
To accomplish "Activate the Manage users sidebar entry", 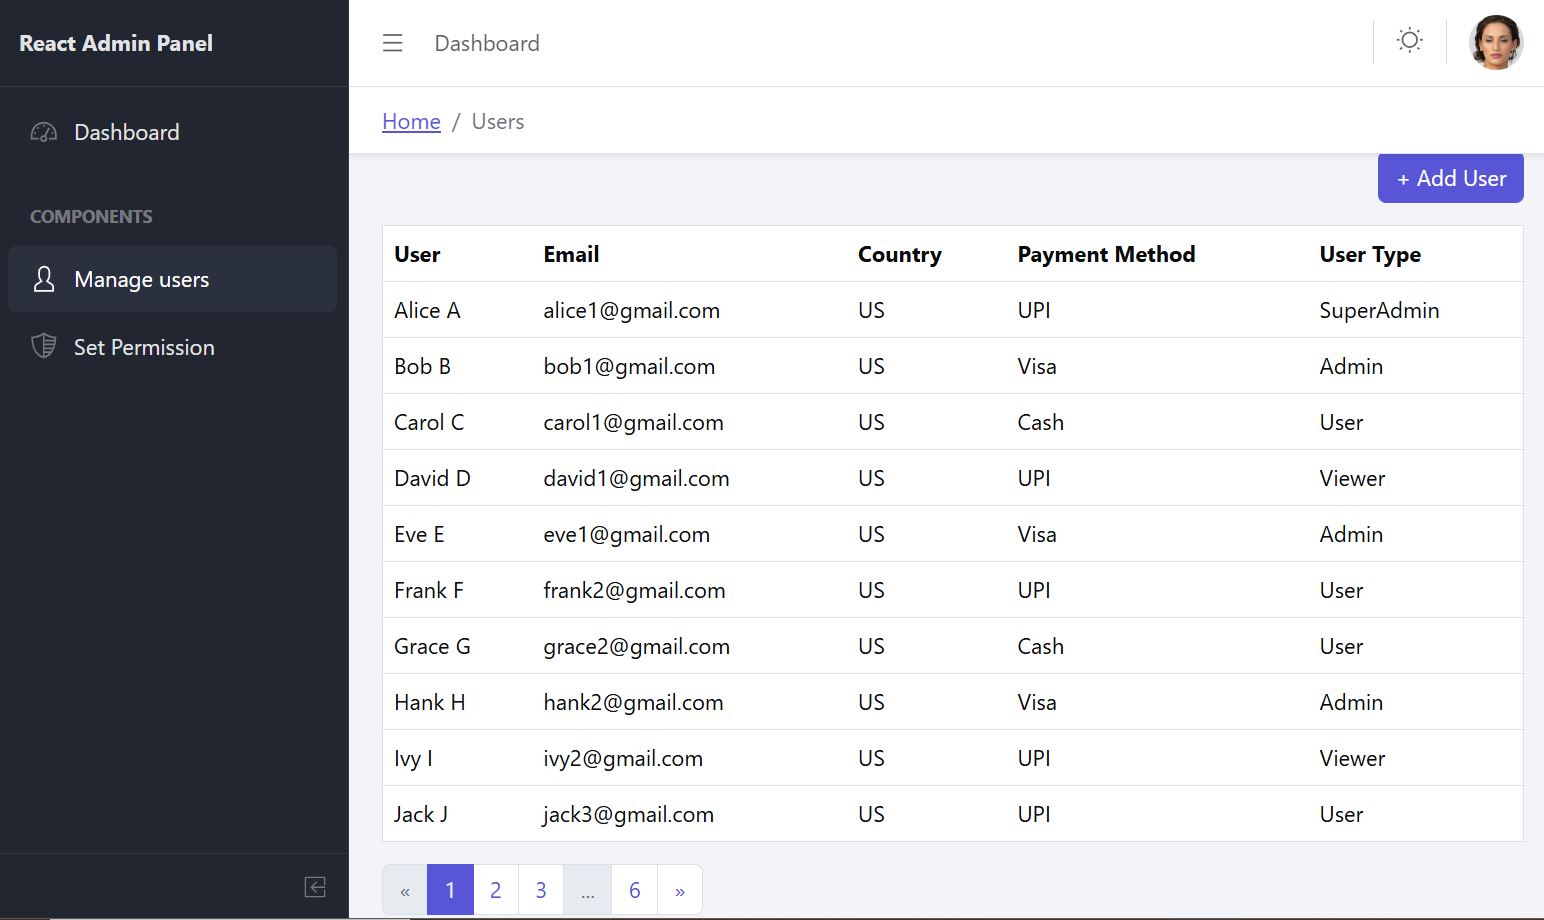I will coord(141,279).
